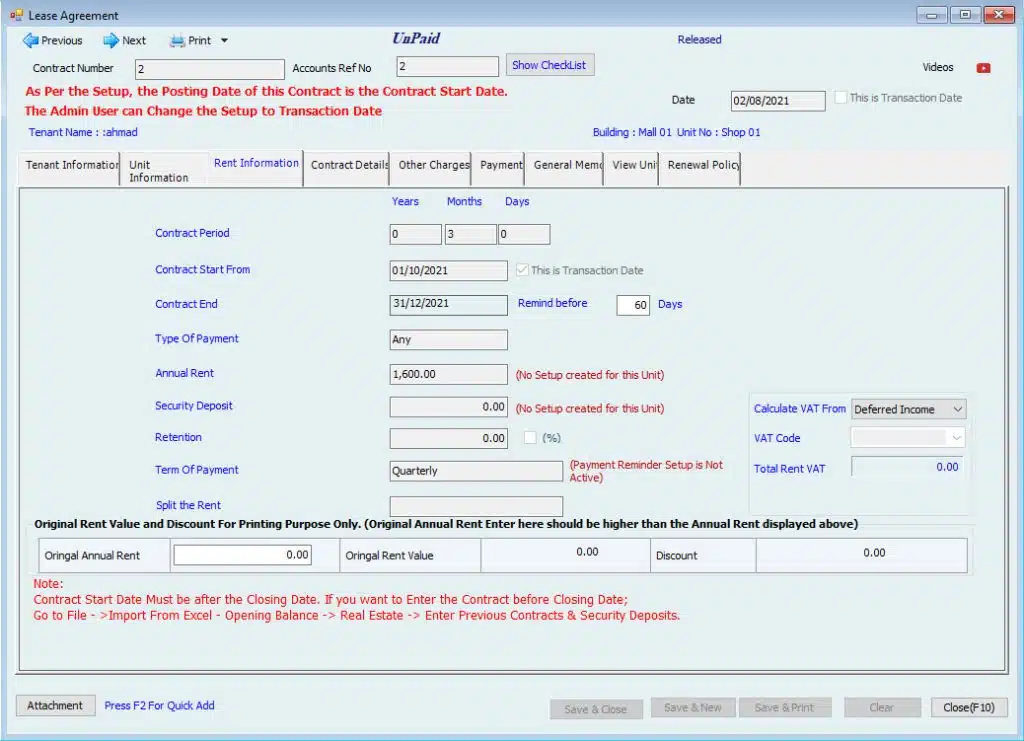Click Oringal Annual Rent input field

[x=242, y=555]
